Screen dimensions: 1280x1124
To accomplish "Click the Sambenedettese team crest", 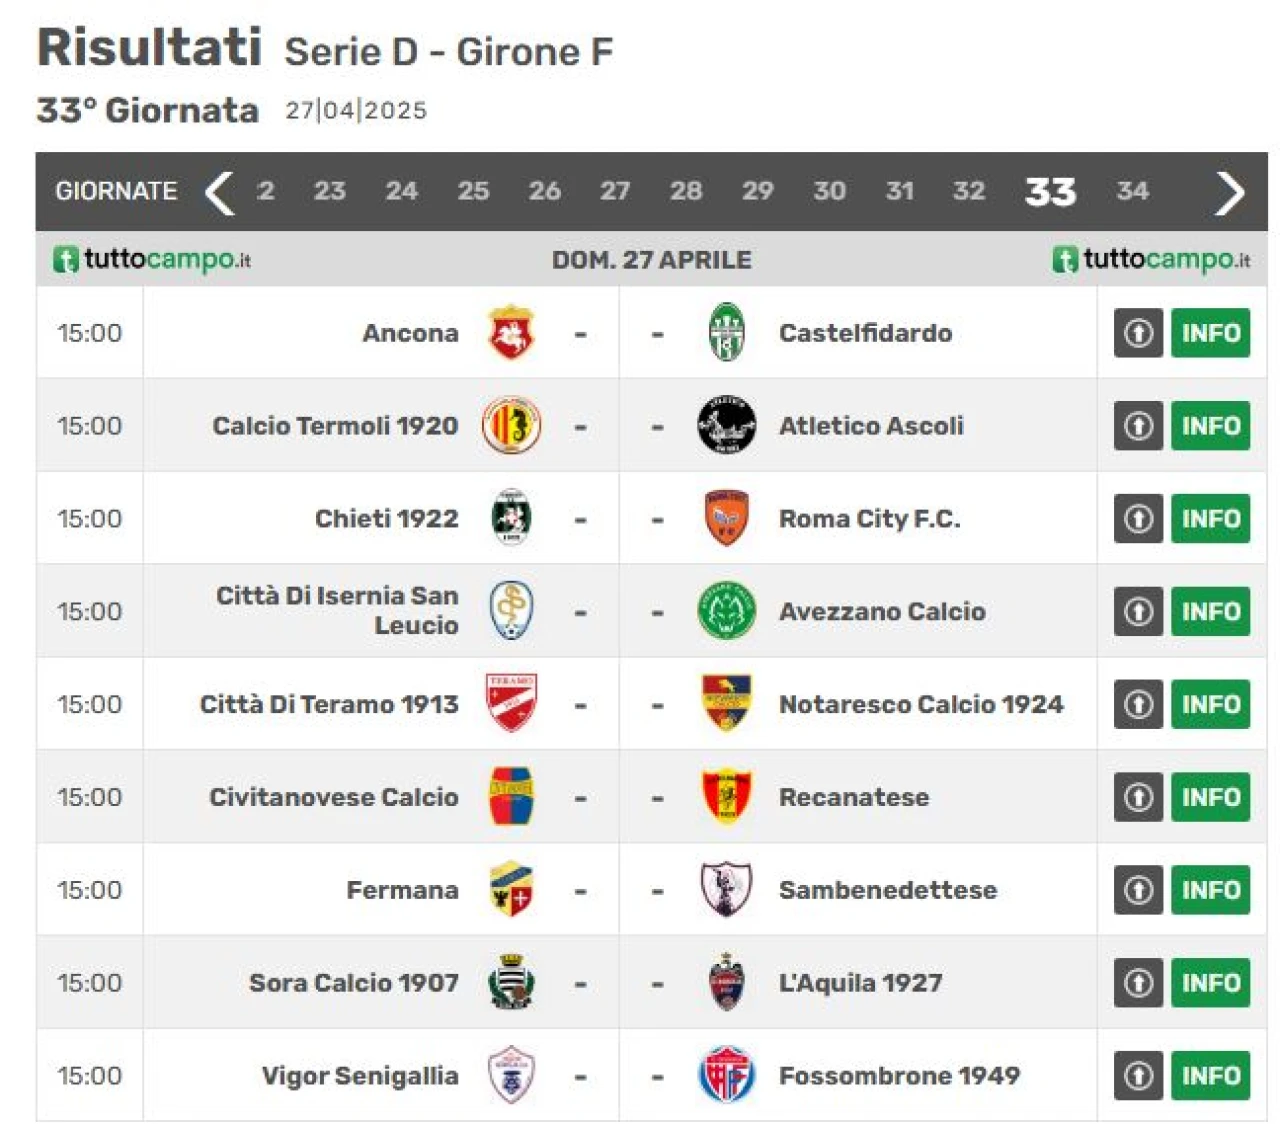I will click(726, 889).
